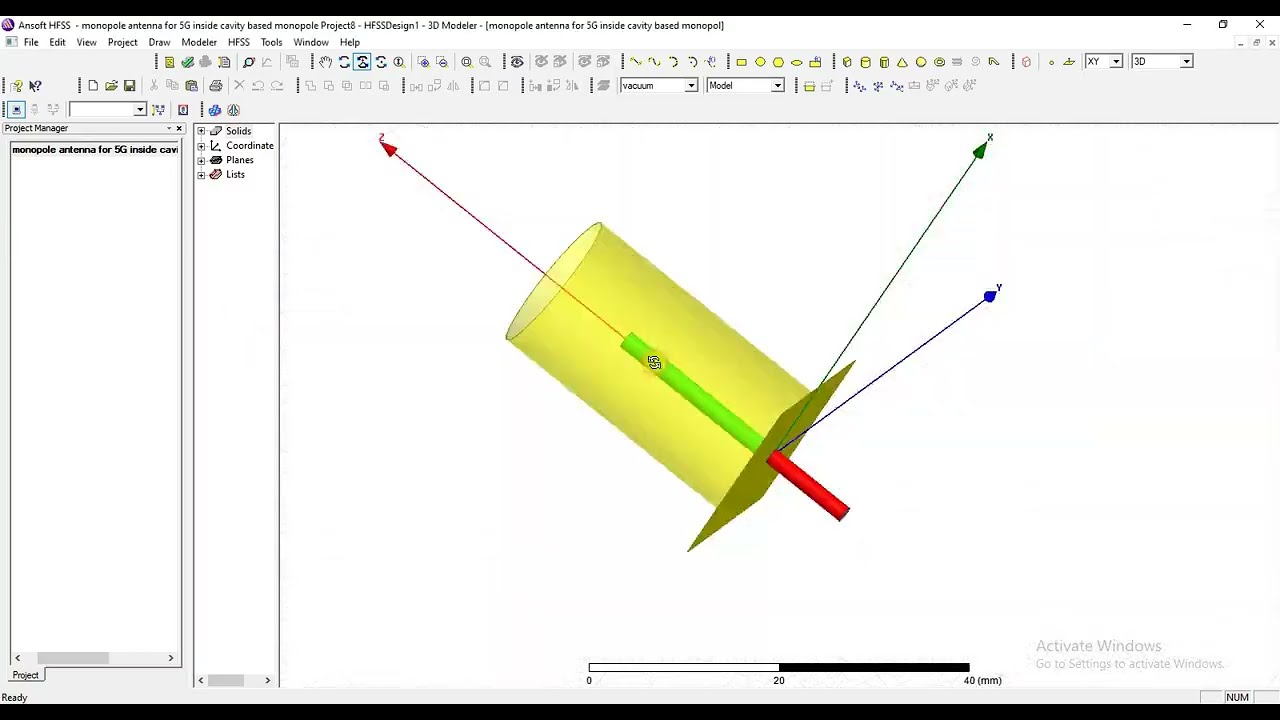
Task: Click the Zoom Out icon
Action: pyautogui.click(x=442, y=62)
